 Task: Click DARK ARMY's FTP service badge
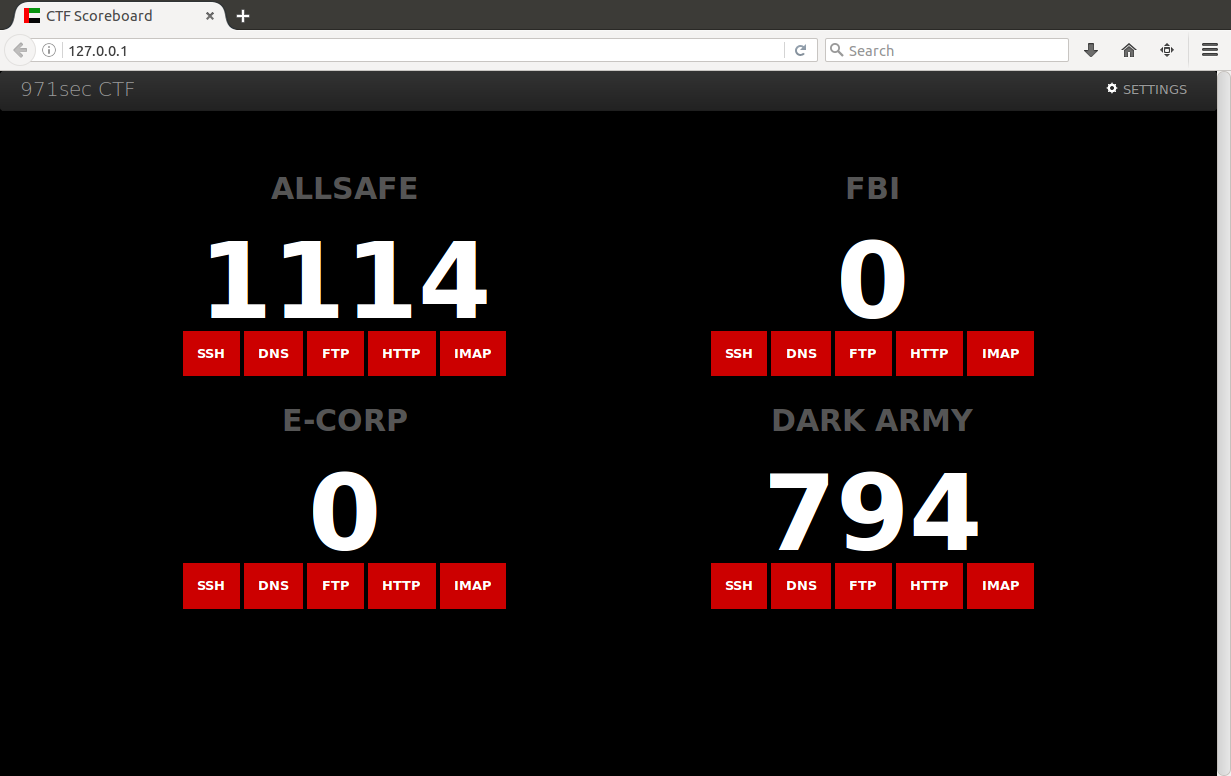(863, 586)
